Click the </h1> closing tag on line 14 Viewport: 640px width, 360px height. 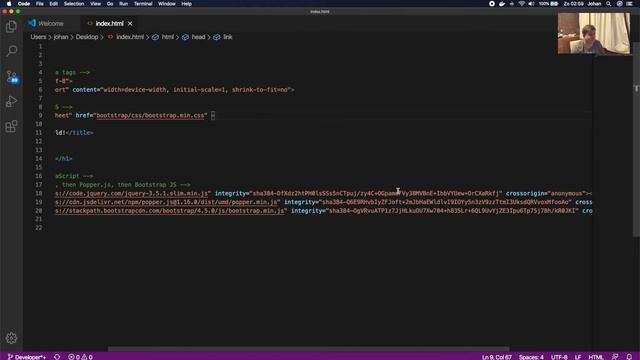[64, 159]
